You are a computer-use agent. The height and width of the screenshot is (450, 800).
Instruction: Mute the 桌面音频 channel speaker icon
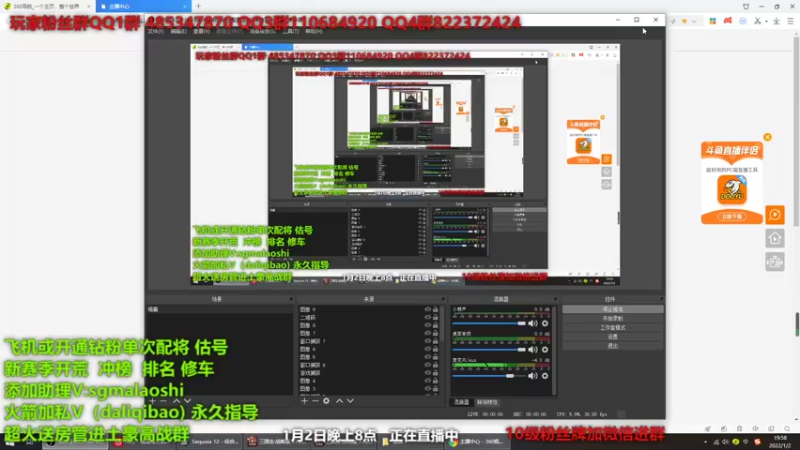coord(533,349)
